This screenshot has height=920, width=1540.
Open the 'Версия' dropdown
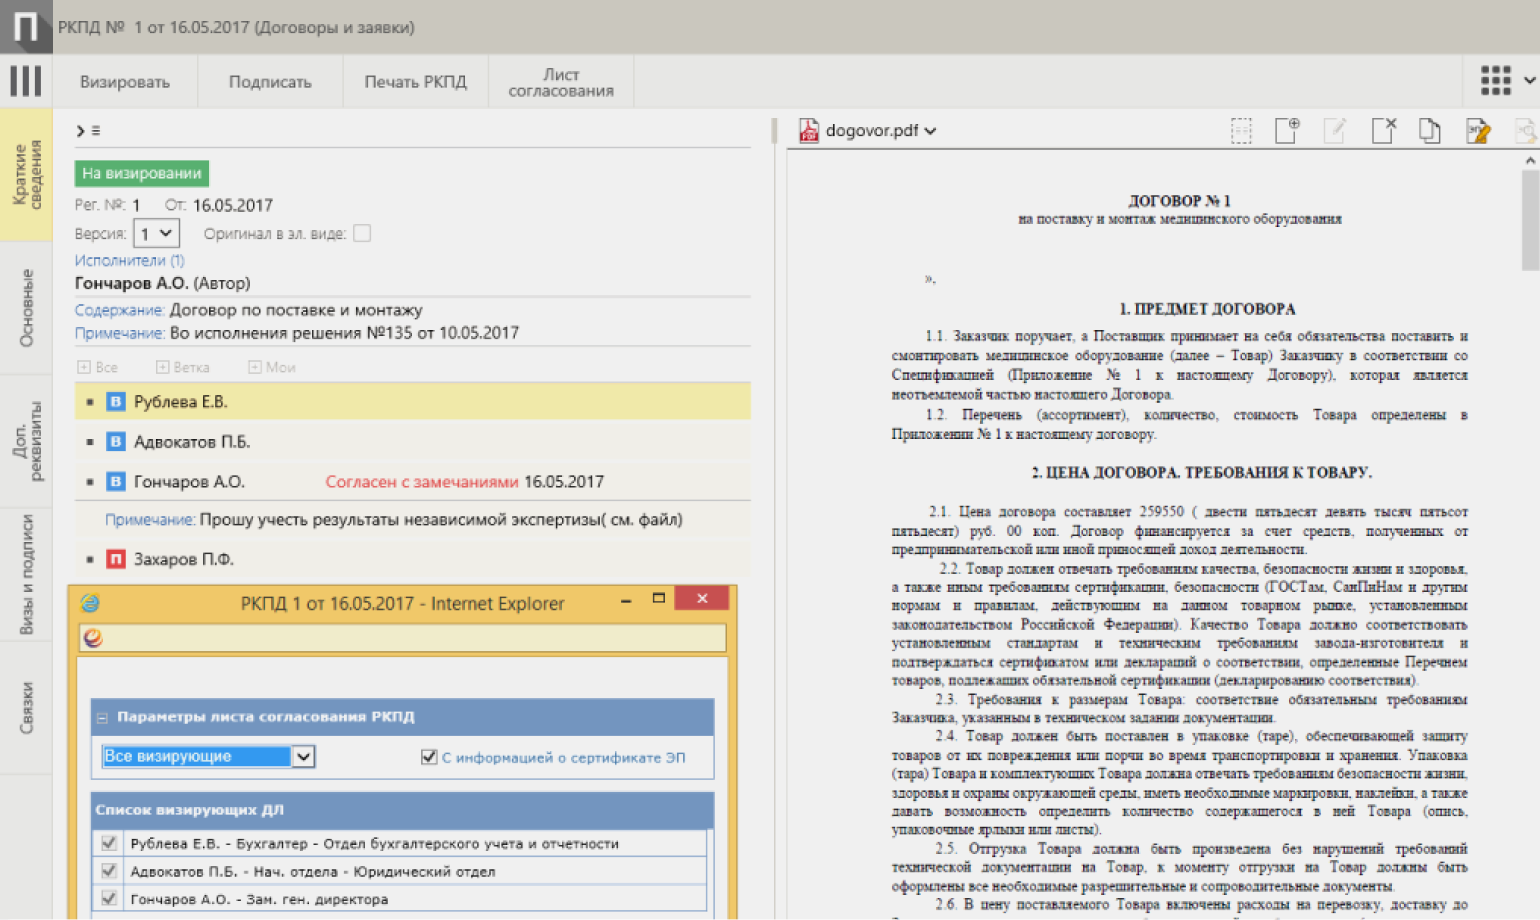[x=156, y=234]
